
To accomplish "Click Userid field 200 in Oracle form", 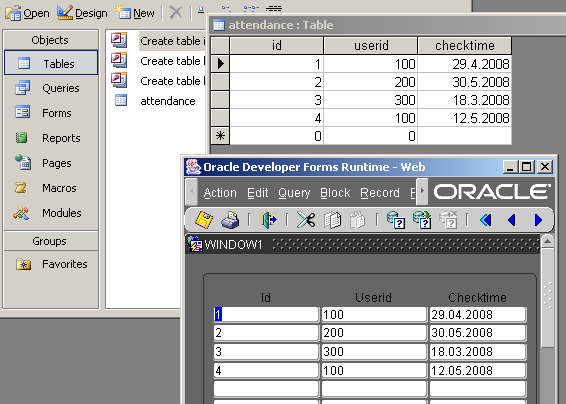I will [374, 333].
